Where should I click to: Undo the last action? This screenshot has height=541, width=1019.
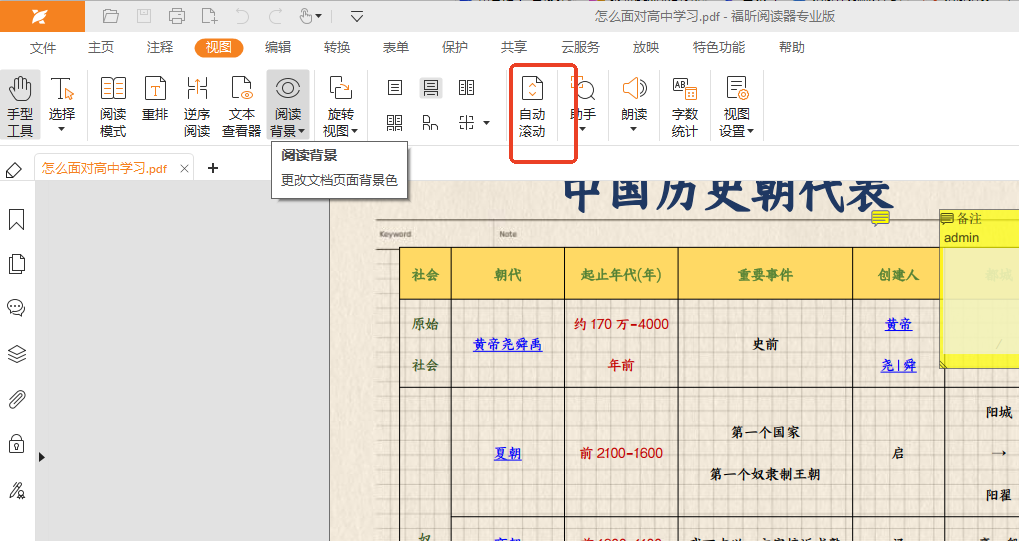coord(242,16)
